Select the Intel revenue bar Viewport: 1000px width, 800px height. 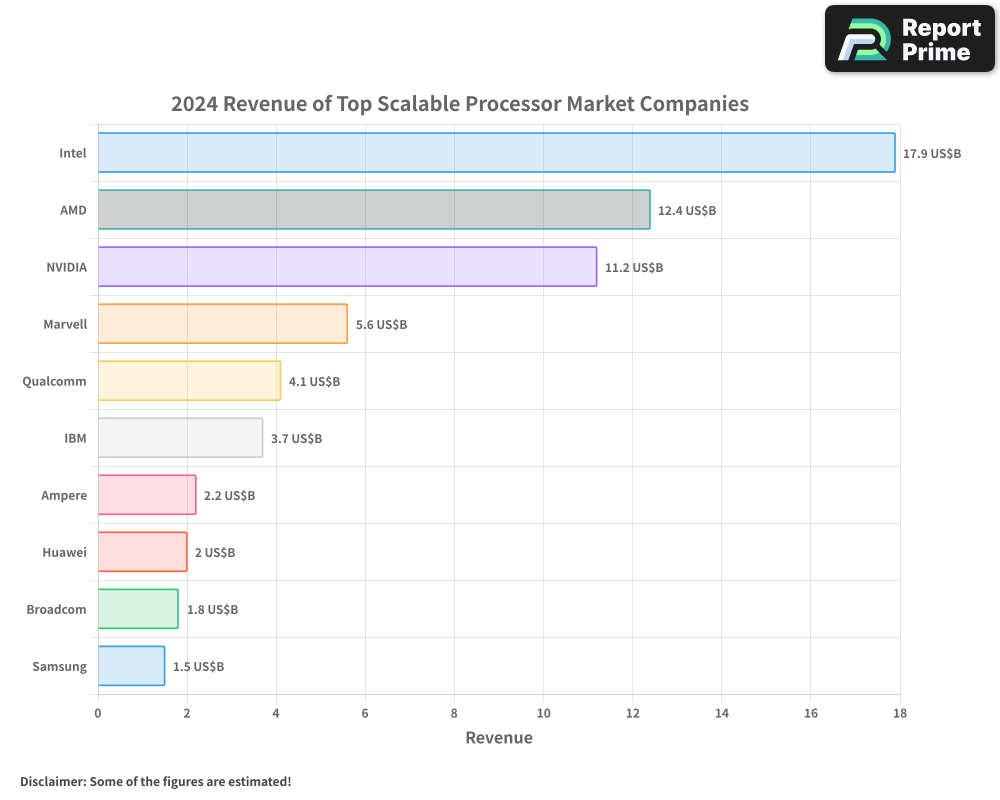pos(495,153)
